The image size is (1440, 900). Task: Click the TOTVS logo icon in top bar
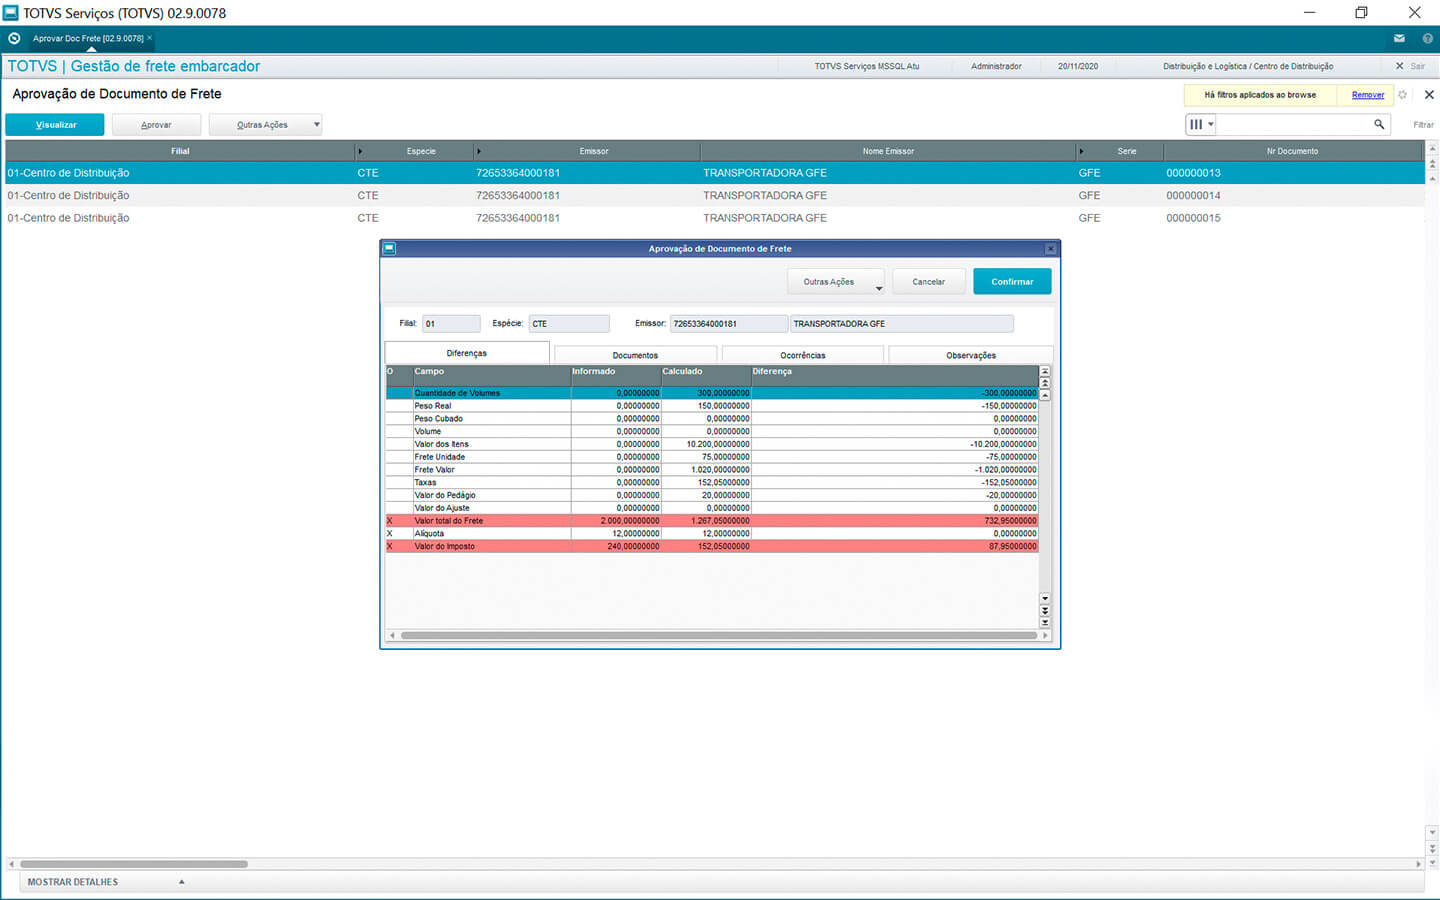point(14,38)
